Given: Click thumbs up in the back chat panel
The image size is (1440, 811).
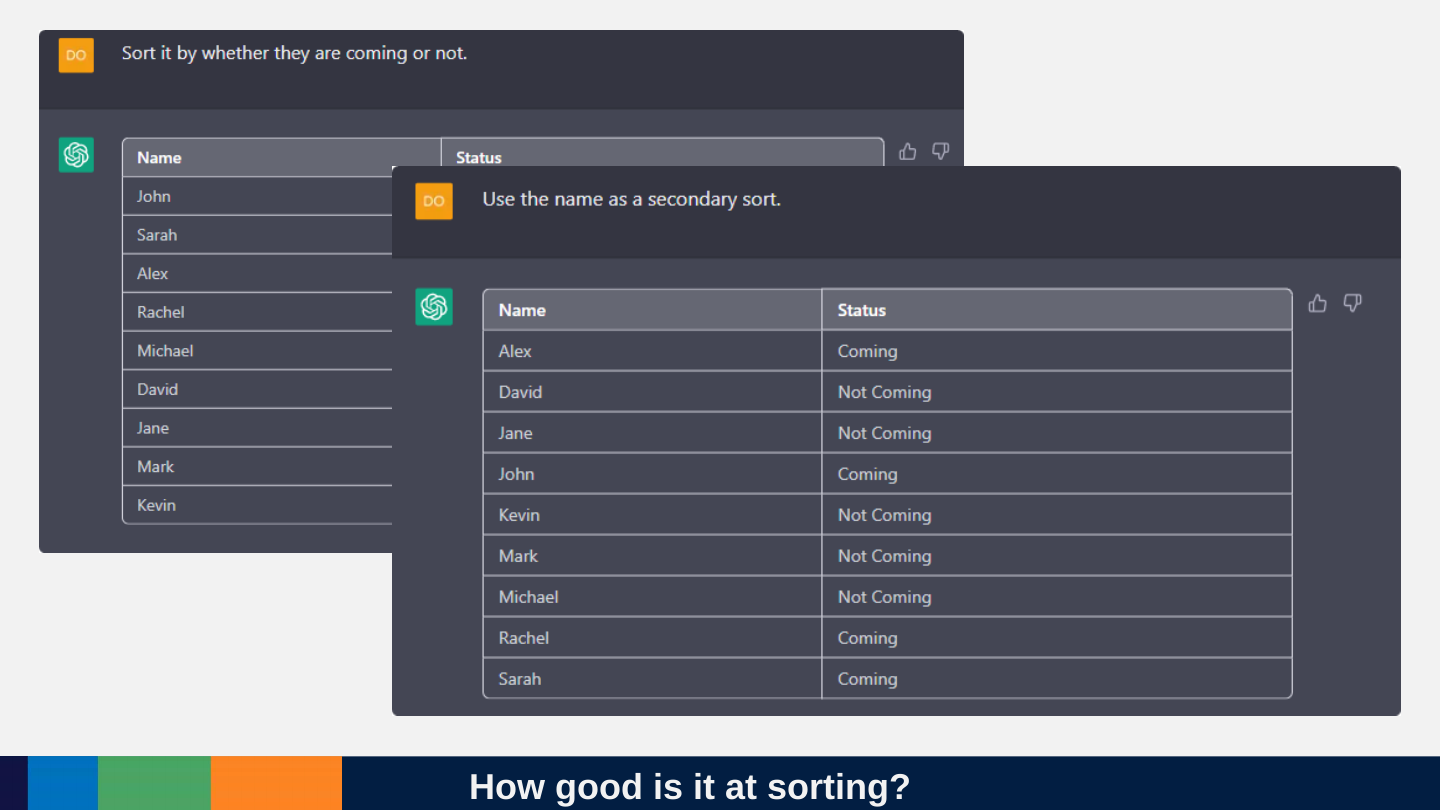Looking at the screenshot, I should click(908, 151).
